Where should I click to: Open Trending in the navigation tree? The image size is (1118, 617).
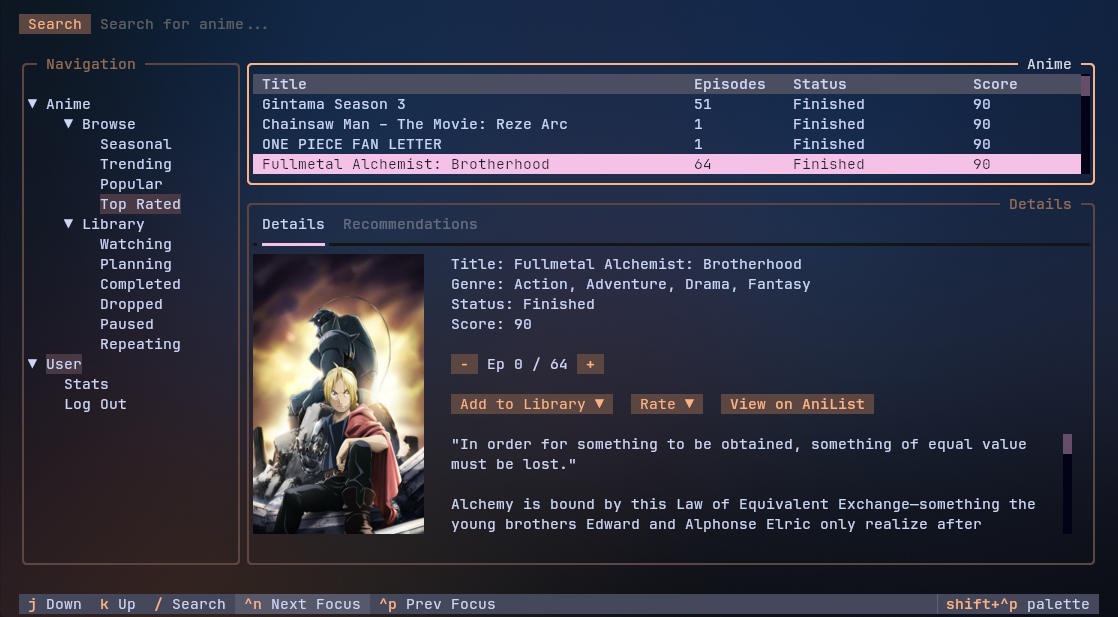click(135, 164)
